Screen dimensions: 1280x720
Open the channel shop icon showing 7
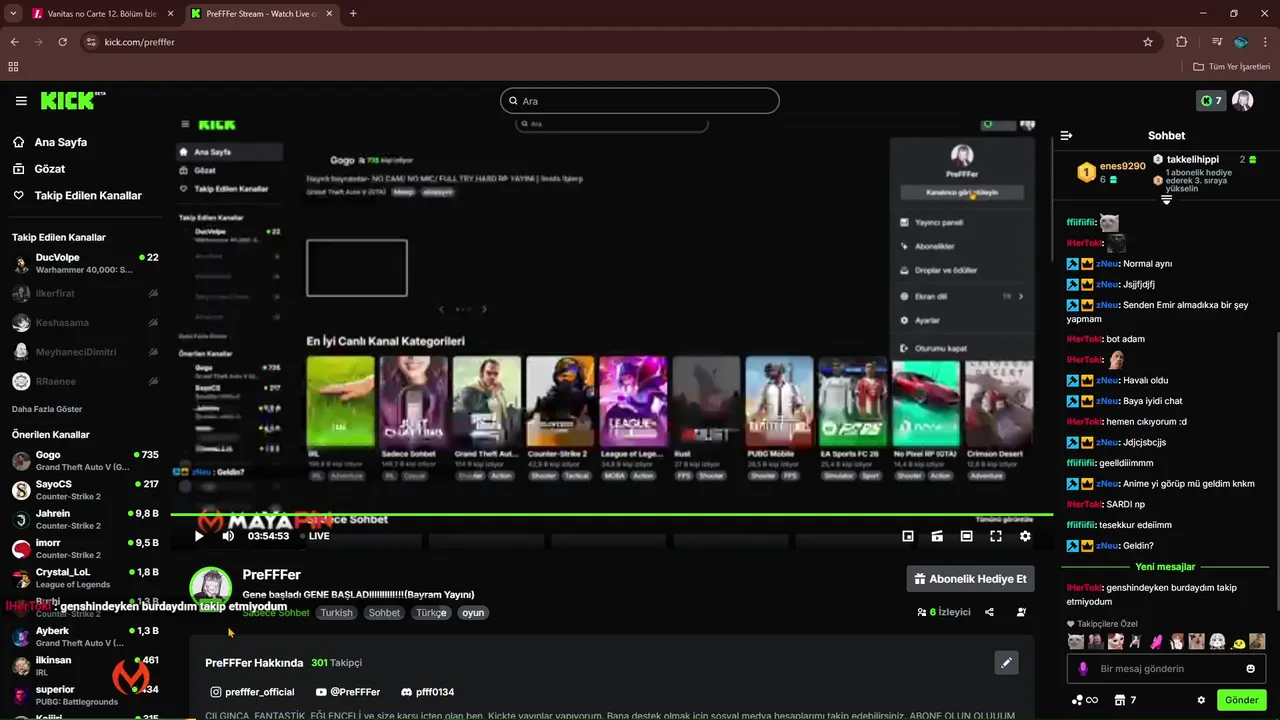click(x=1125, y=700)
